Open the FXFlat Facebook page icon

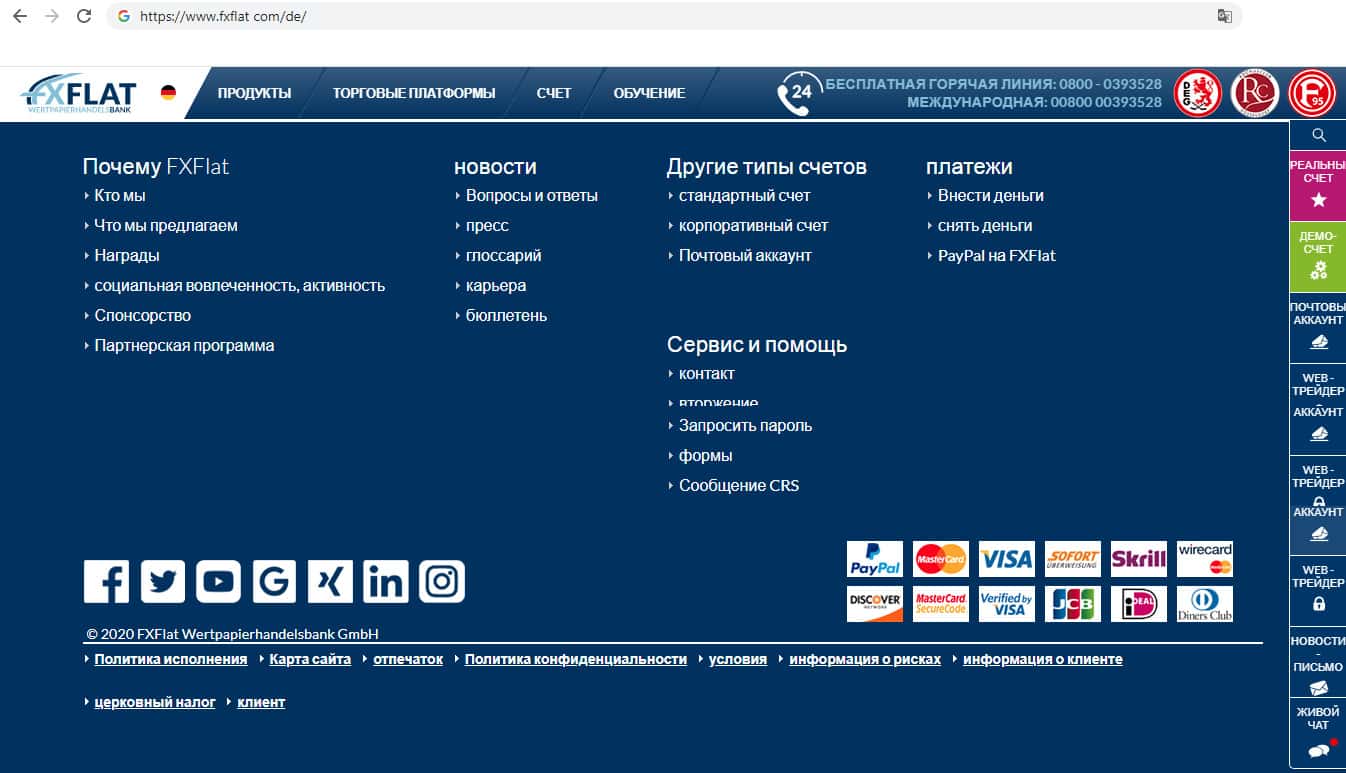point(106,582)
